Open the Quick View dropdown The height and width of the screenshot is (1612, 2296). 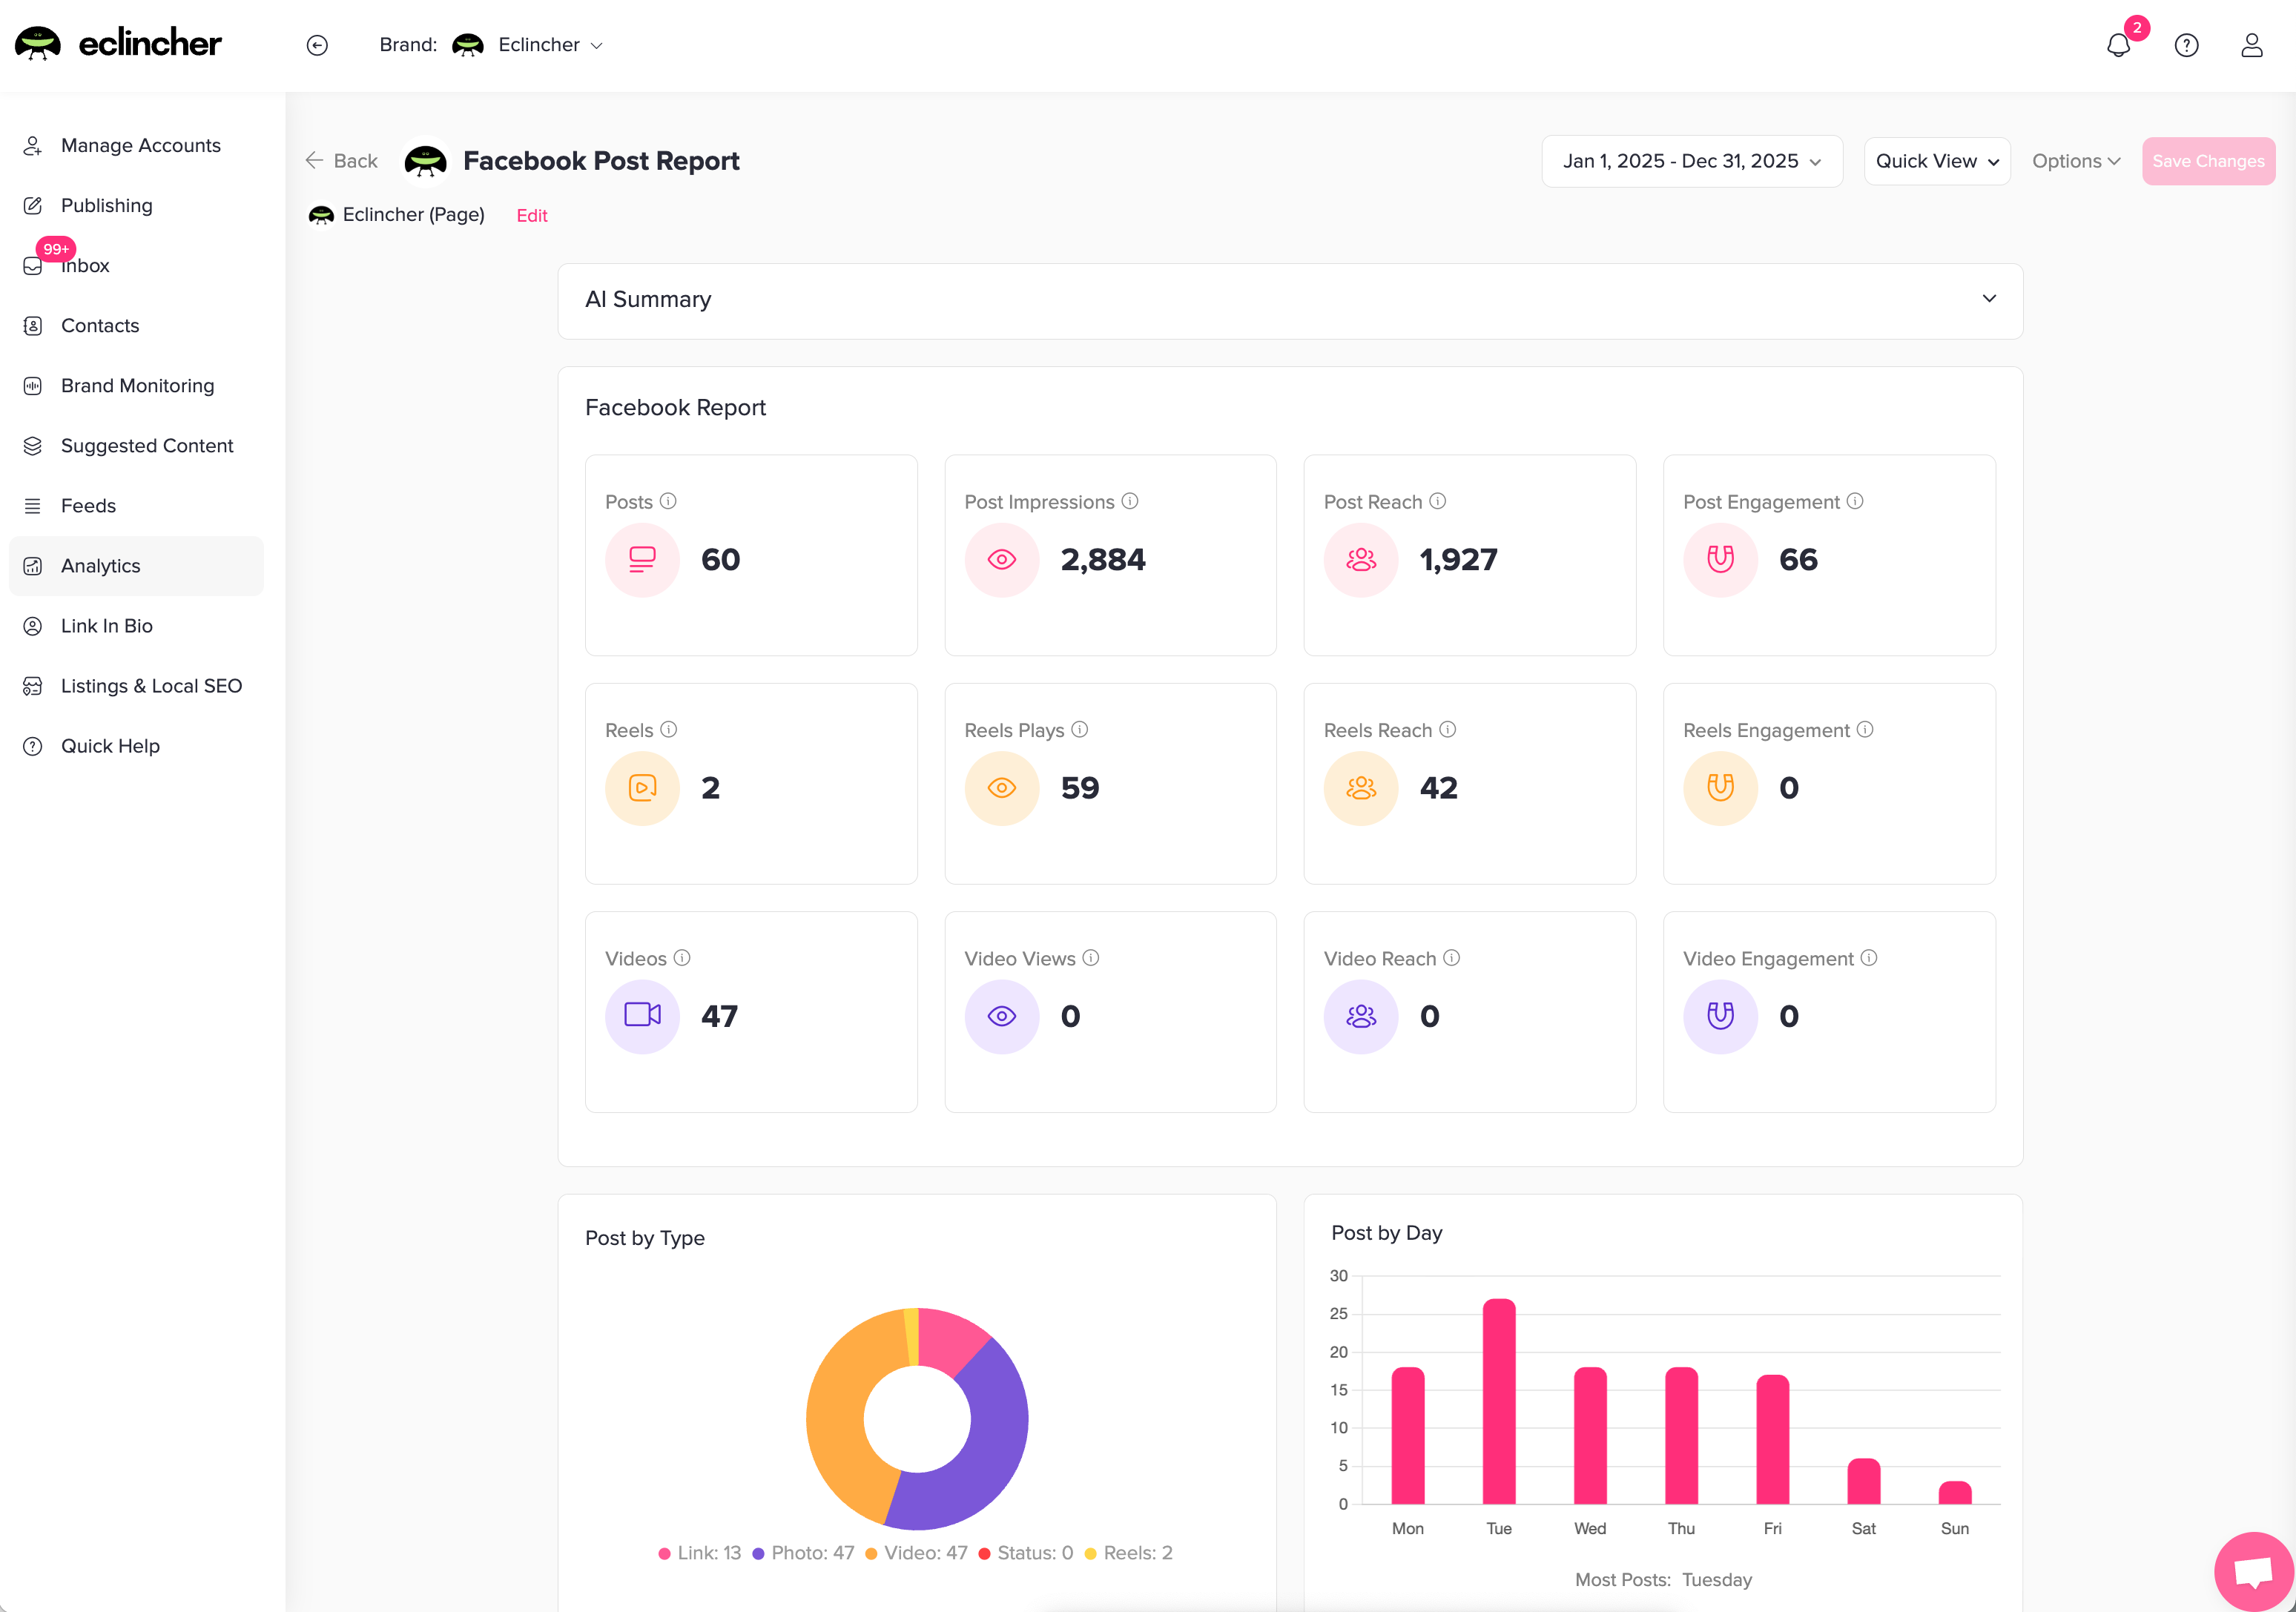tap(1936, 161)
